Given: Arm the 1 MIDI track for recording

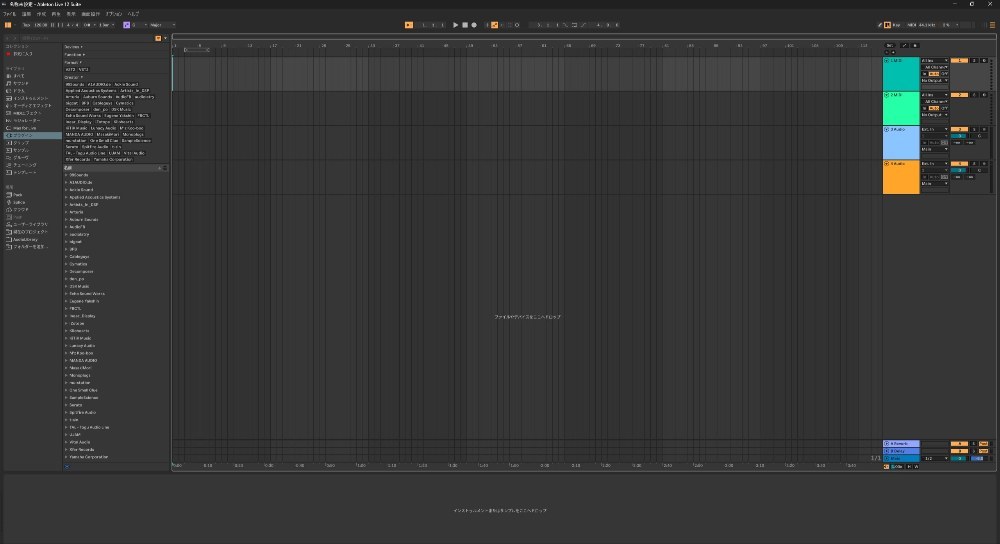Looking at the screenshot, I should [984, 61].
